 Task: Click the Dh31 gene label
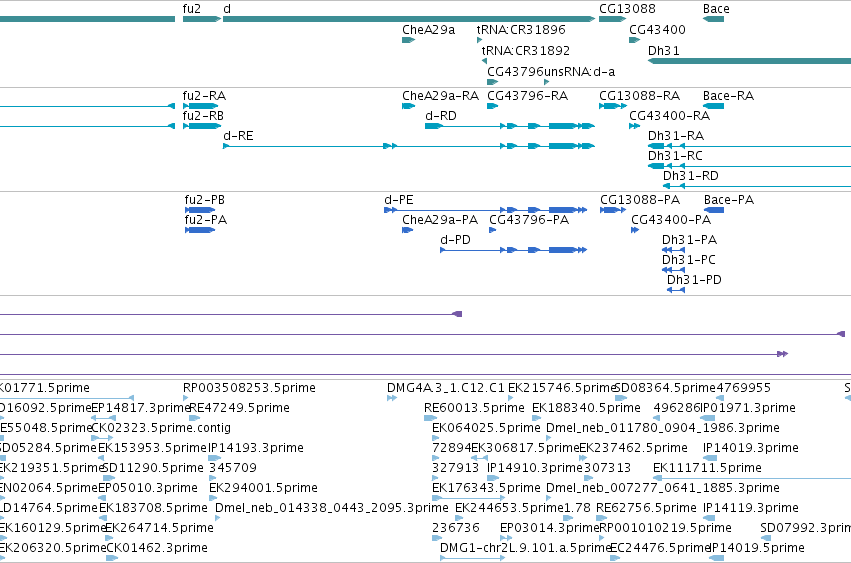pos(664,51)
